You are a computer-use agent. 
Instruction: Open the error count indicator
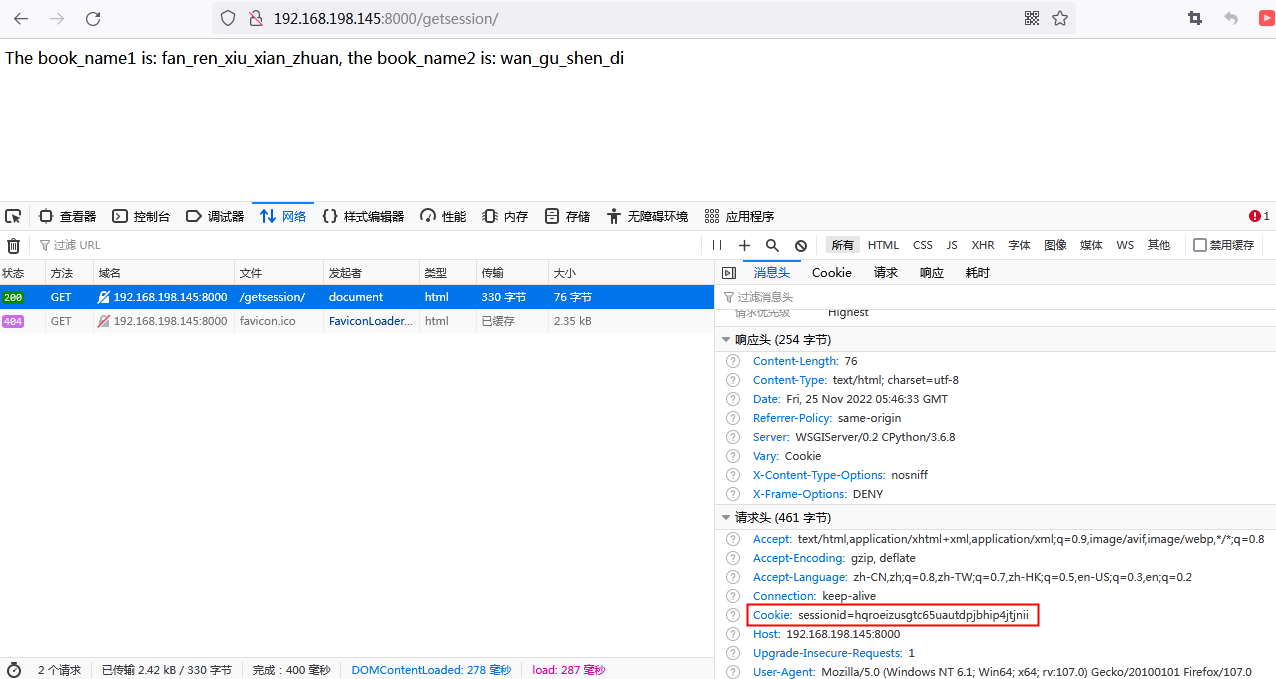pyautogui.click(x=1259, y=216)
